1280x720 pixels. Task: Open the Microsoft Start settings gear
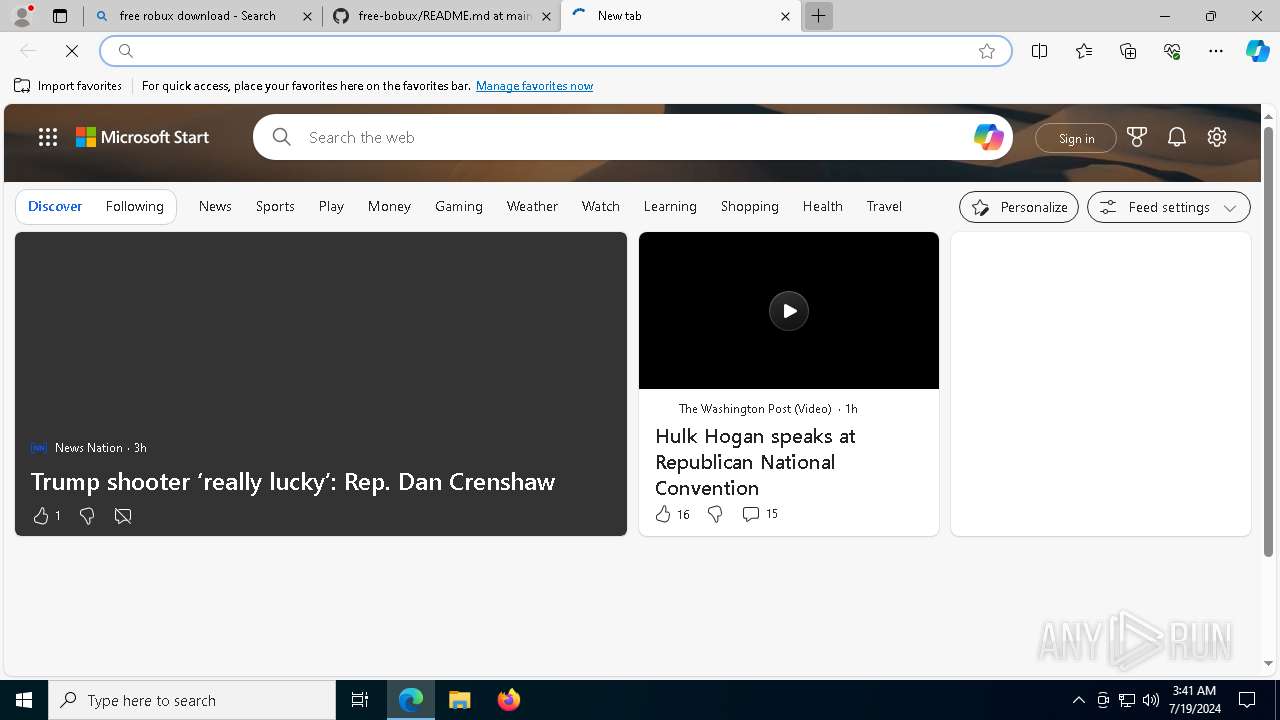pos(1217,137)
